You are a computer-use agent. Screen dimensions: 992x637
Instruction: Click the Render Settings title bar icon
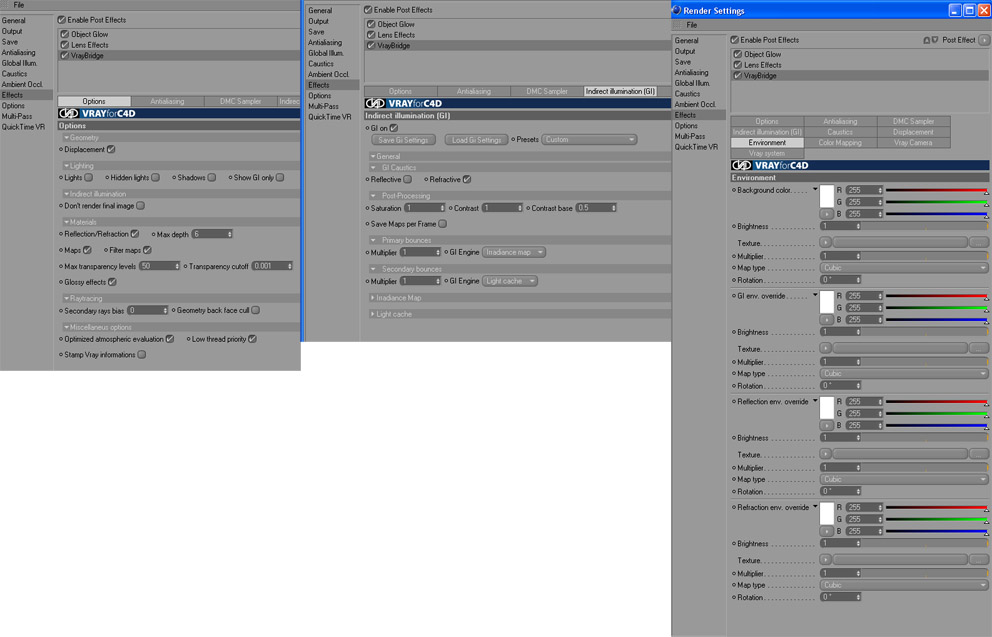(677, 10)
